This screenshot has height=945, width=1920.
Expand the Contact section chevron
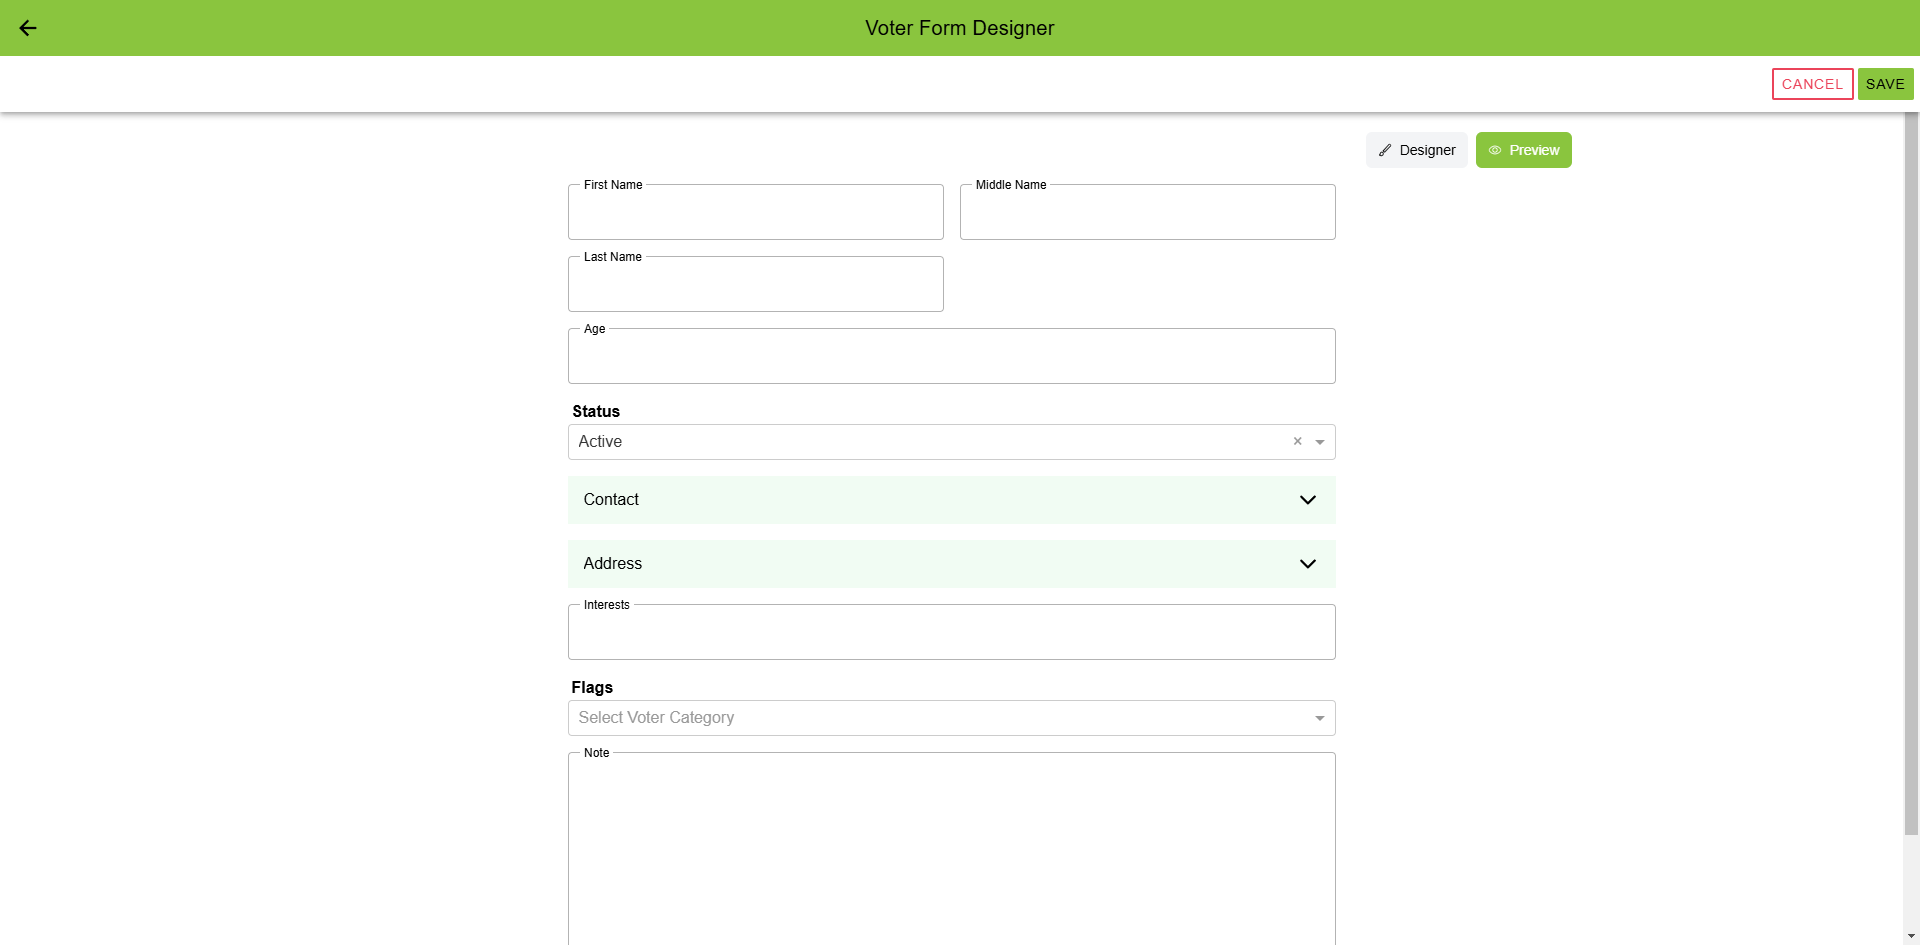click(1307, 500)
